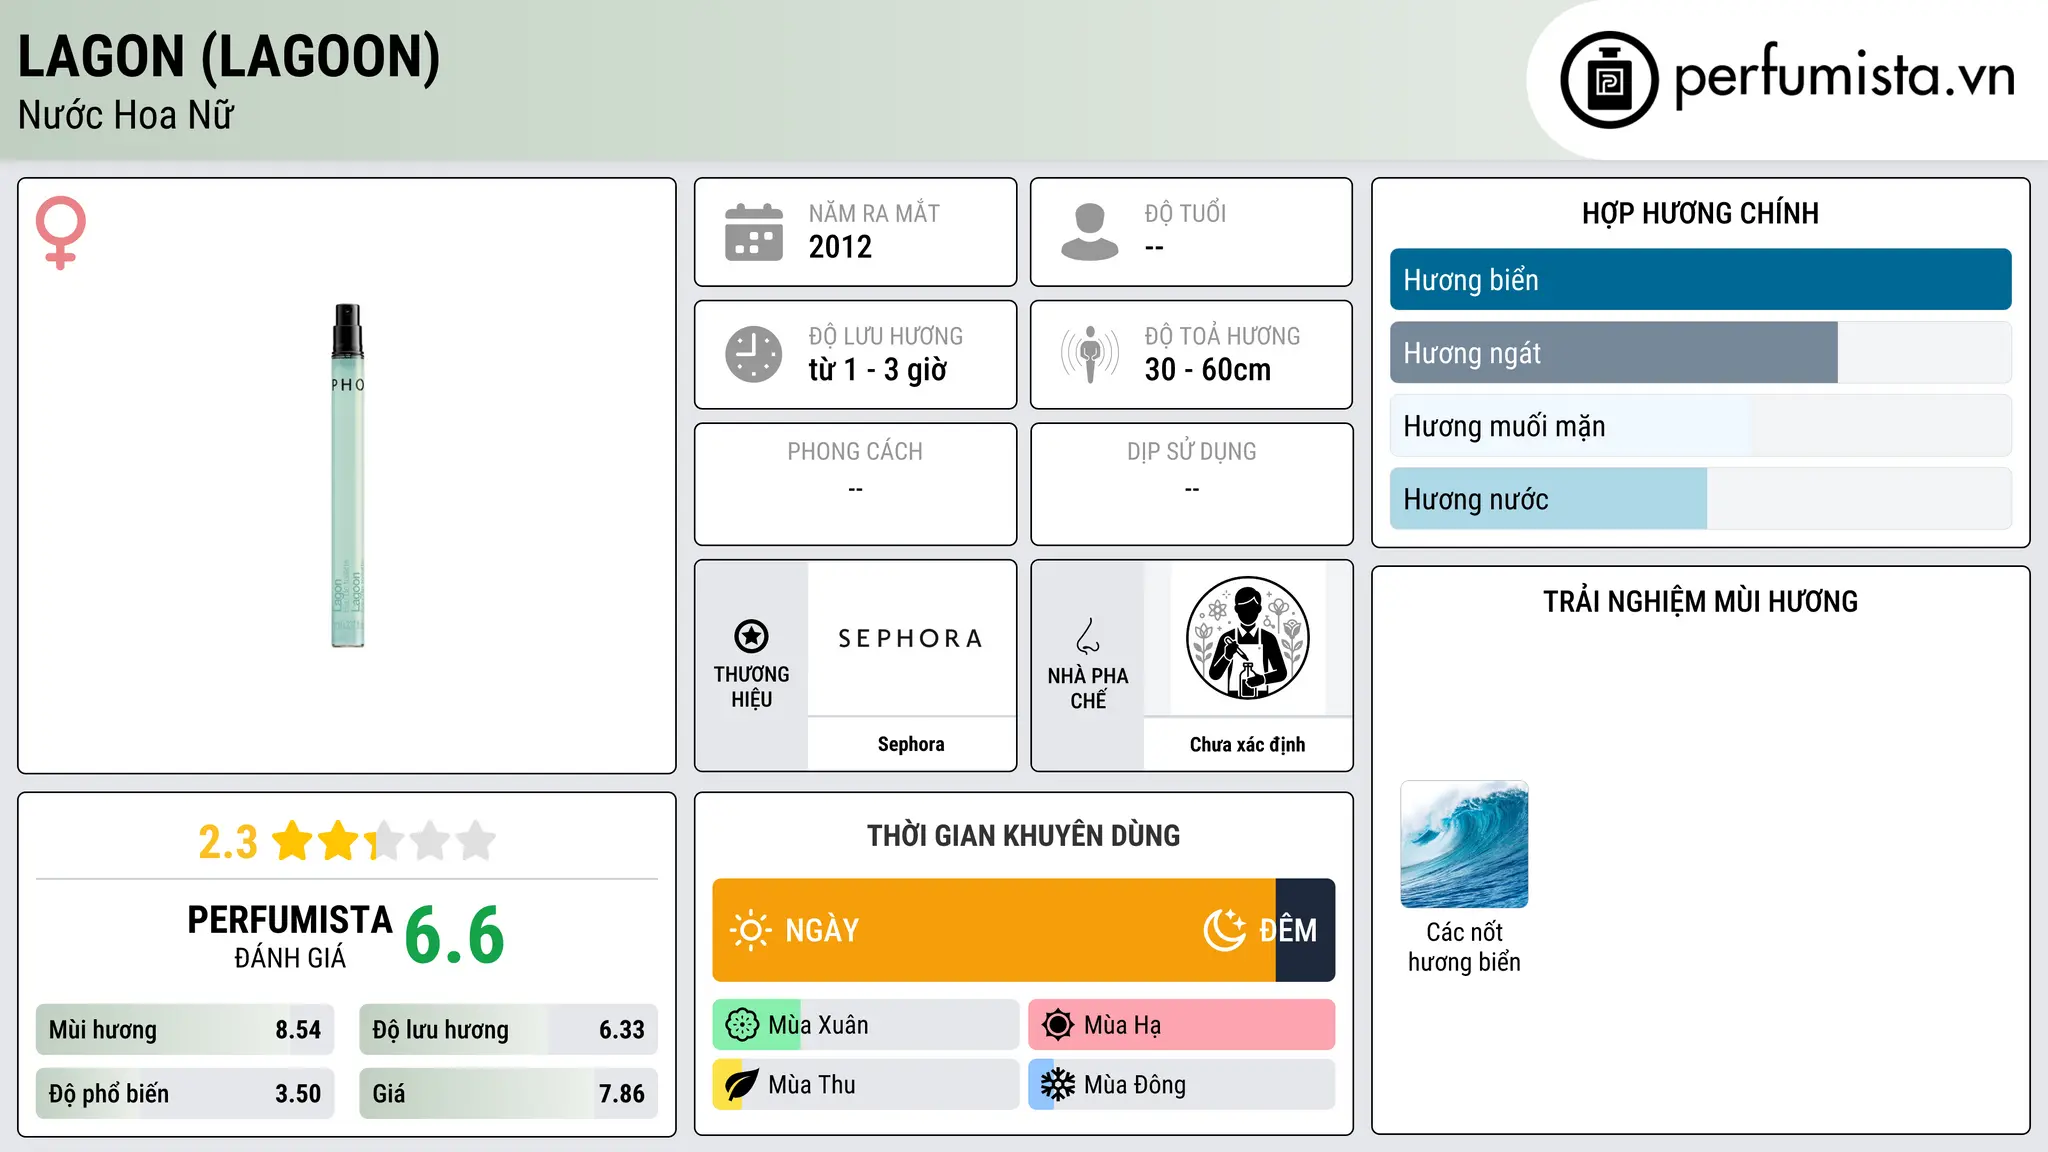Image resolution: width=2048 pixels, height=1152 pixels.
Task: Click the green 6.6 Perfumista score
Action: (x=455, y=936)
